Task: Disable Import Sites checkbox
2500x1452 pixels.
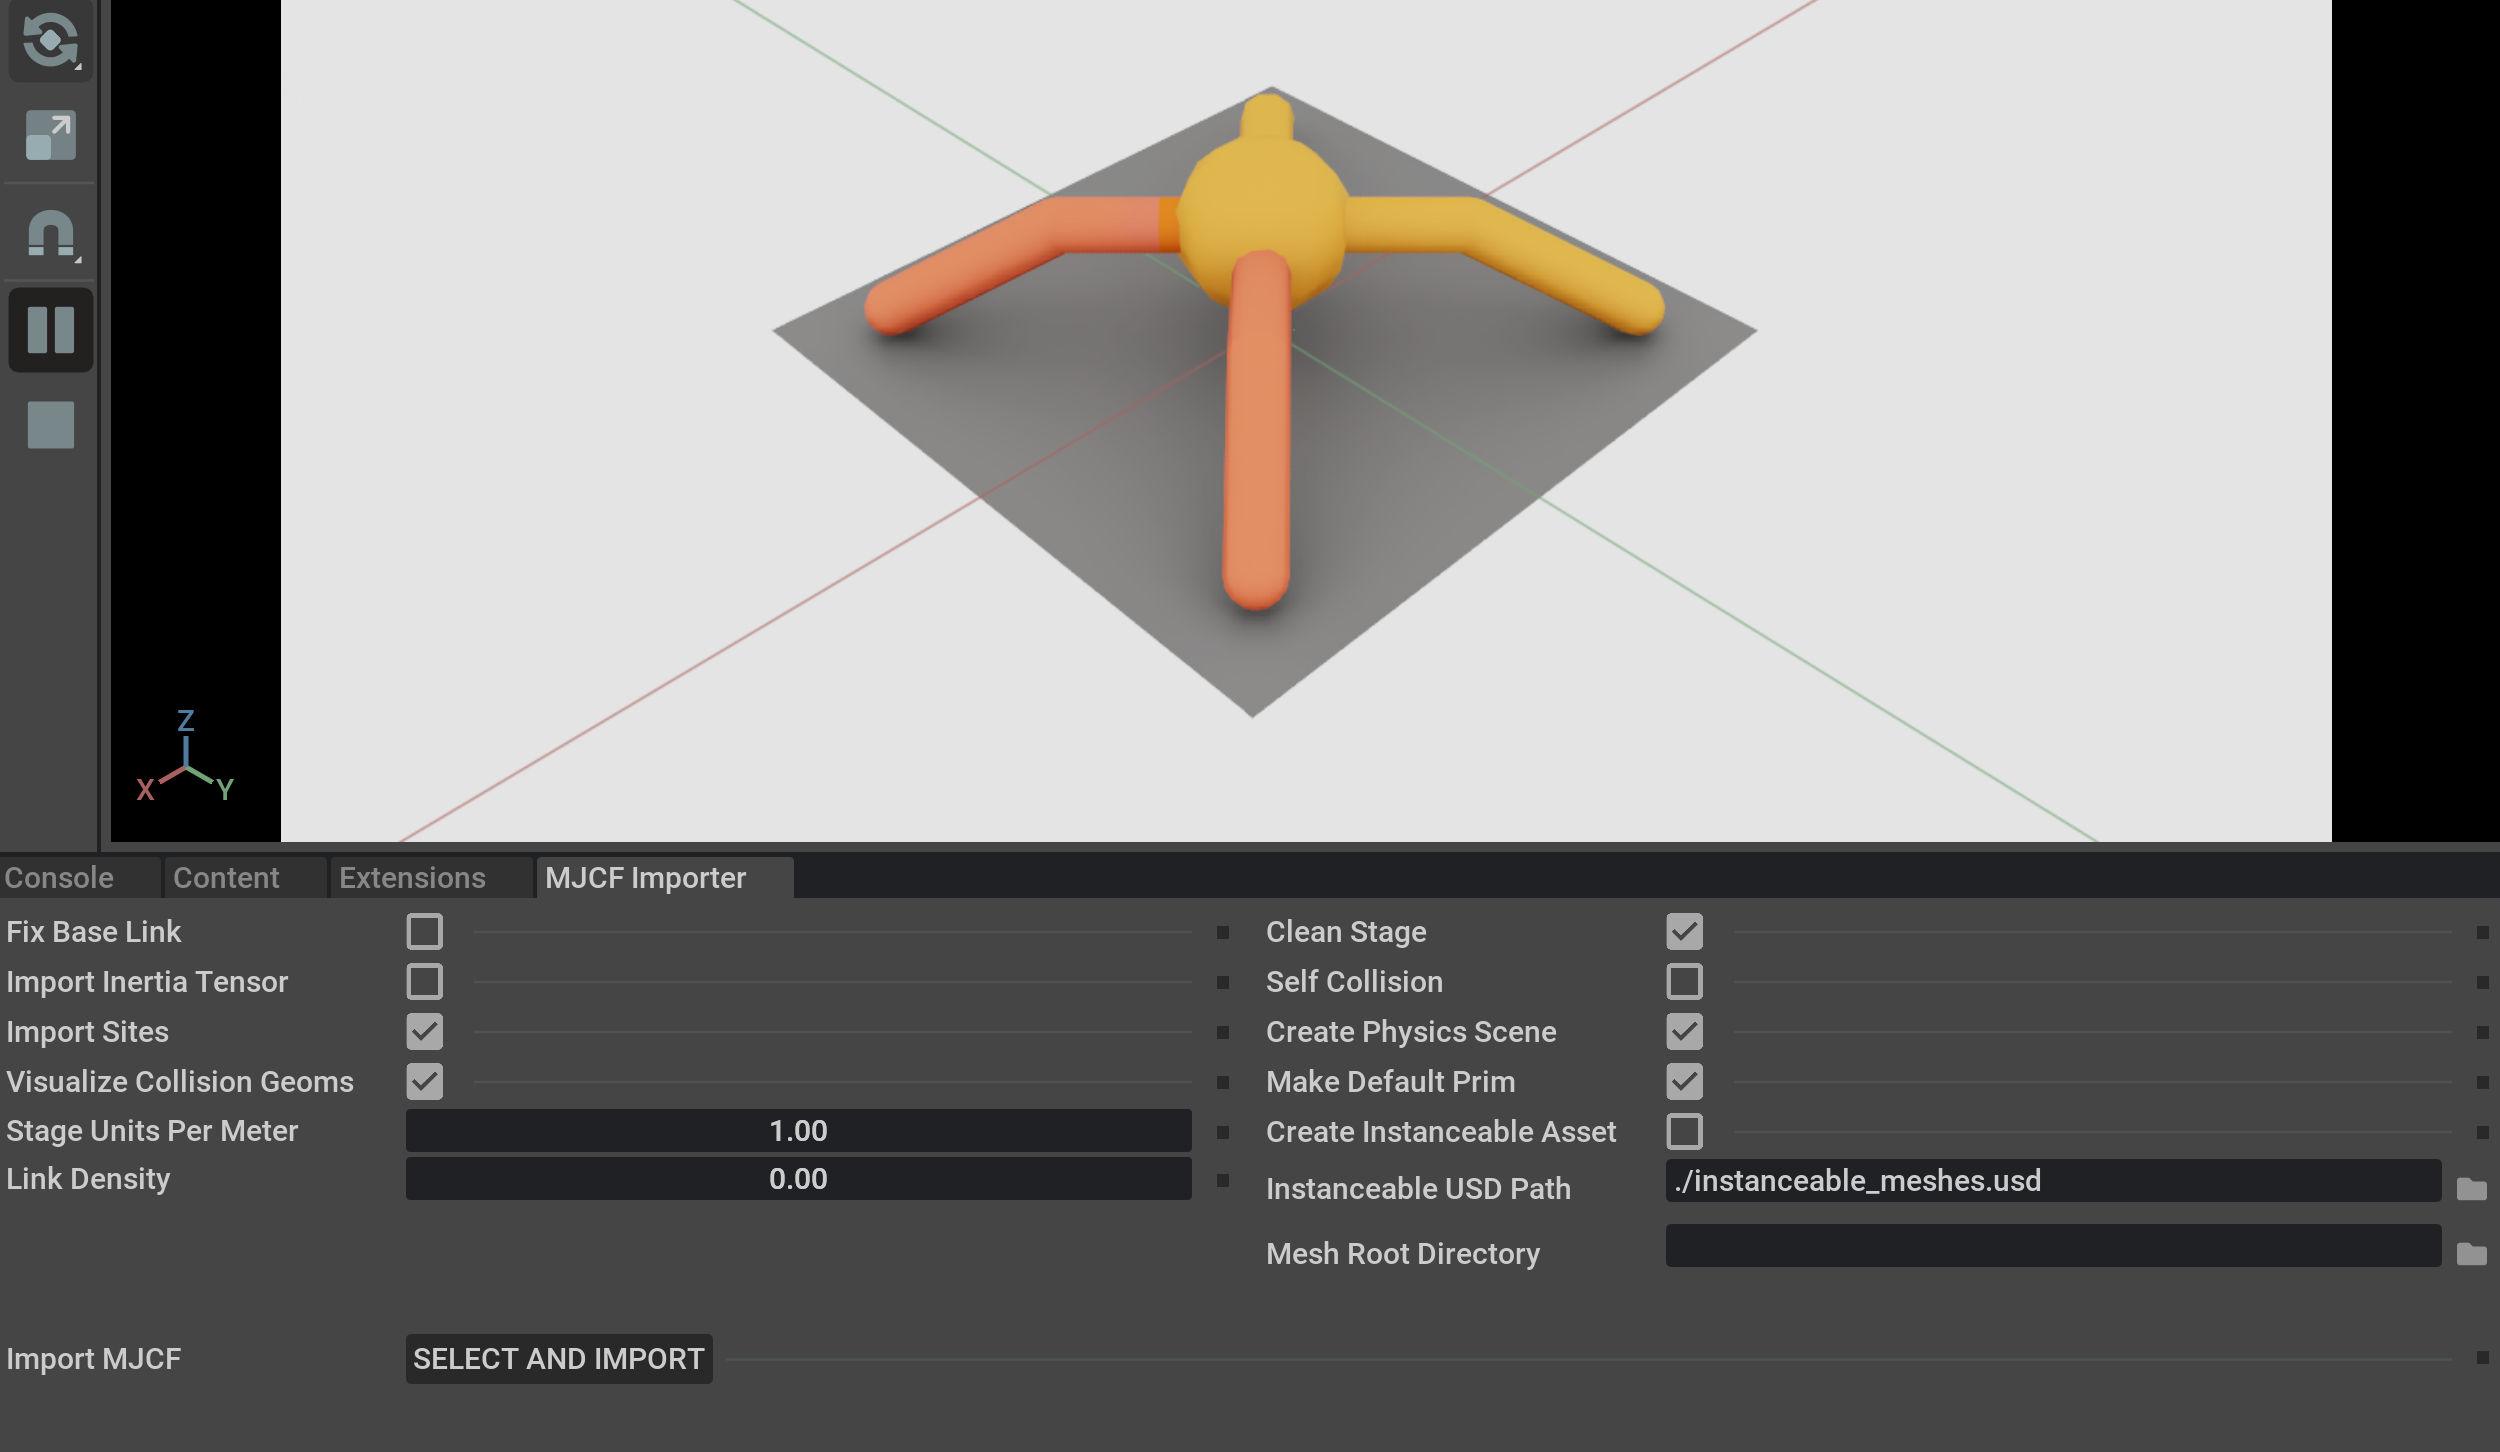Action: pos(424,1032)
